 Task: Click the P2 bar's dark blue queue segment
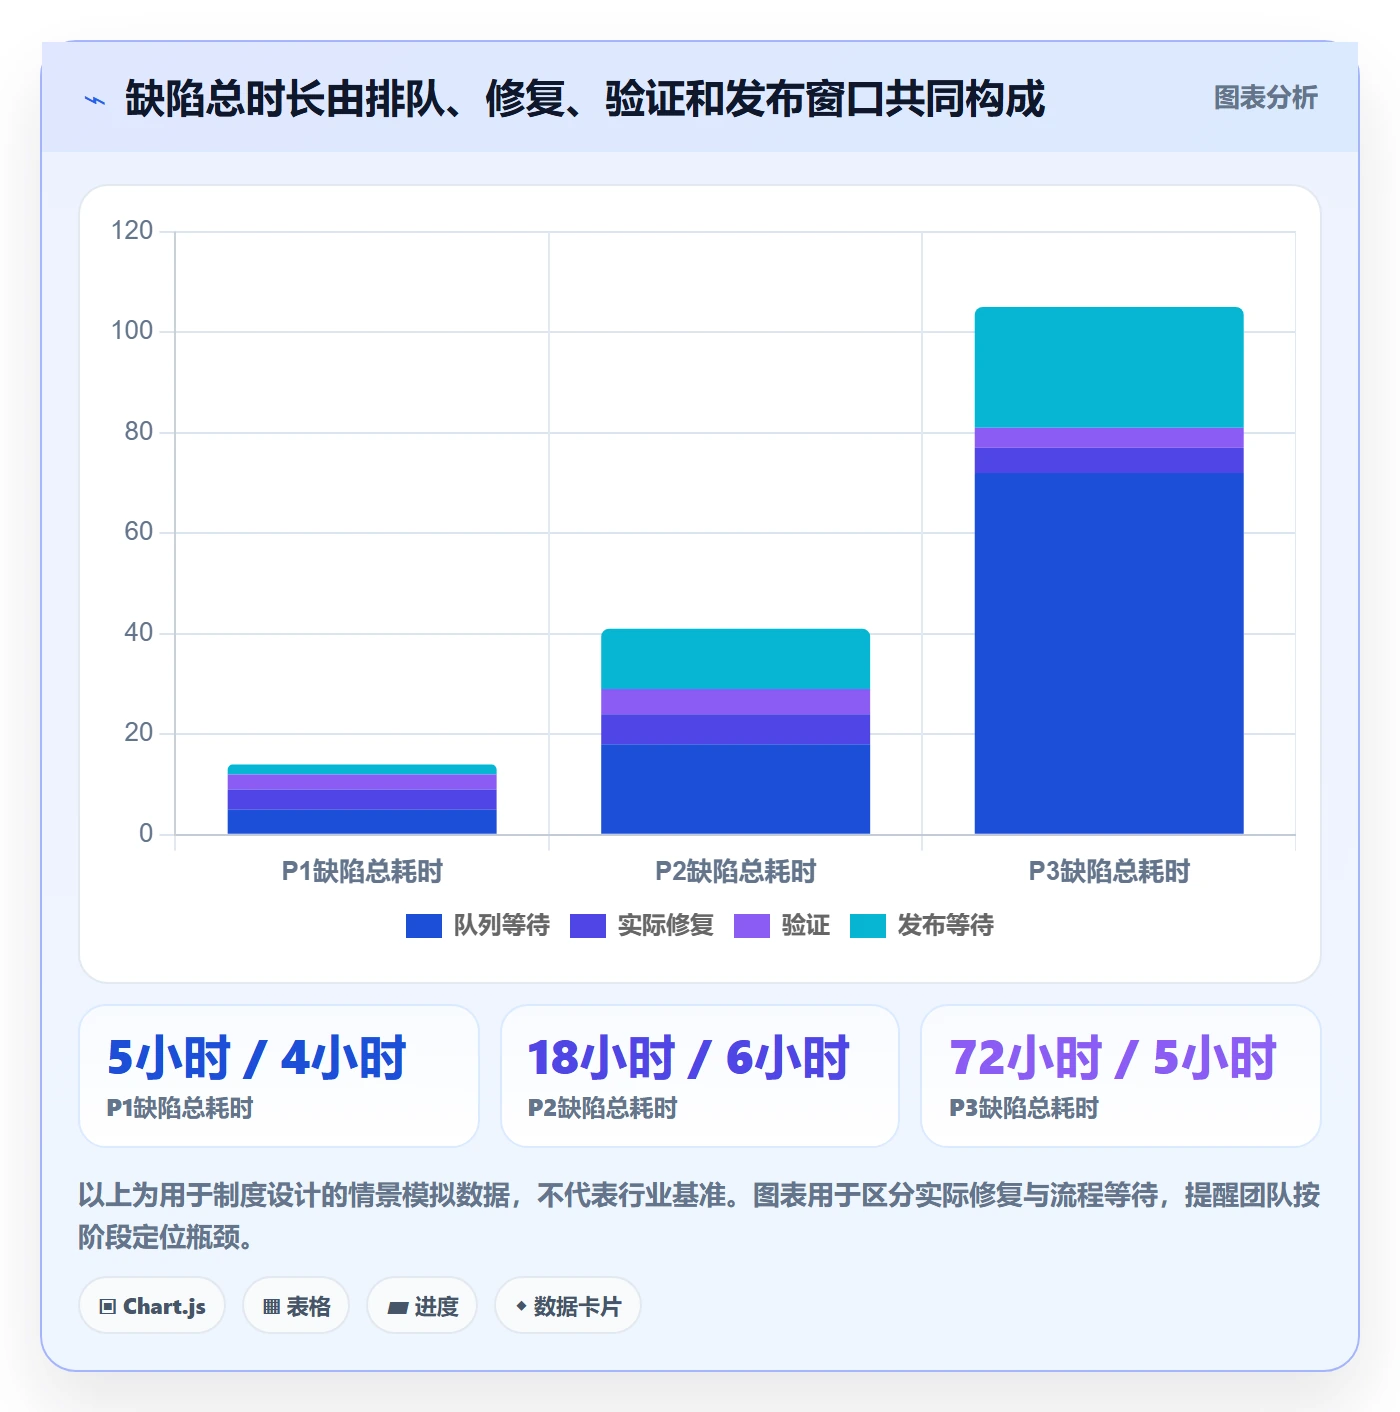coord(735,789)
